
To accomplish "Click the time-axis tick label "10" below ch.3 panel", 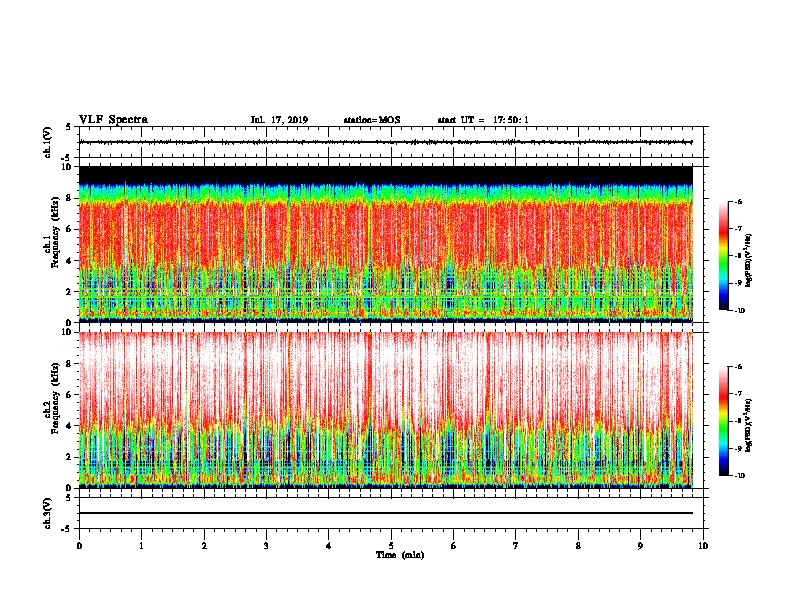I will pyautogui.click(x=703, y=546).
